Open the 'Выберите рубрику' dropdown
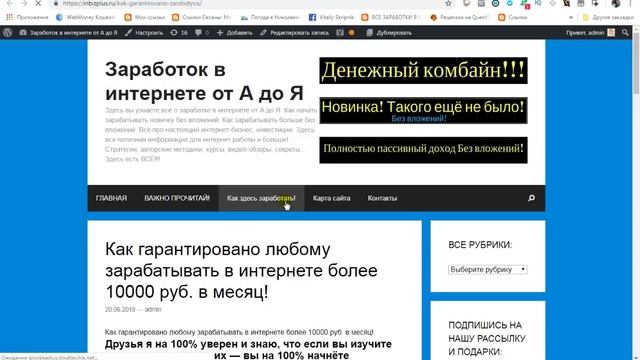640x360 pixels. 488,269
